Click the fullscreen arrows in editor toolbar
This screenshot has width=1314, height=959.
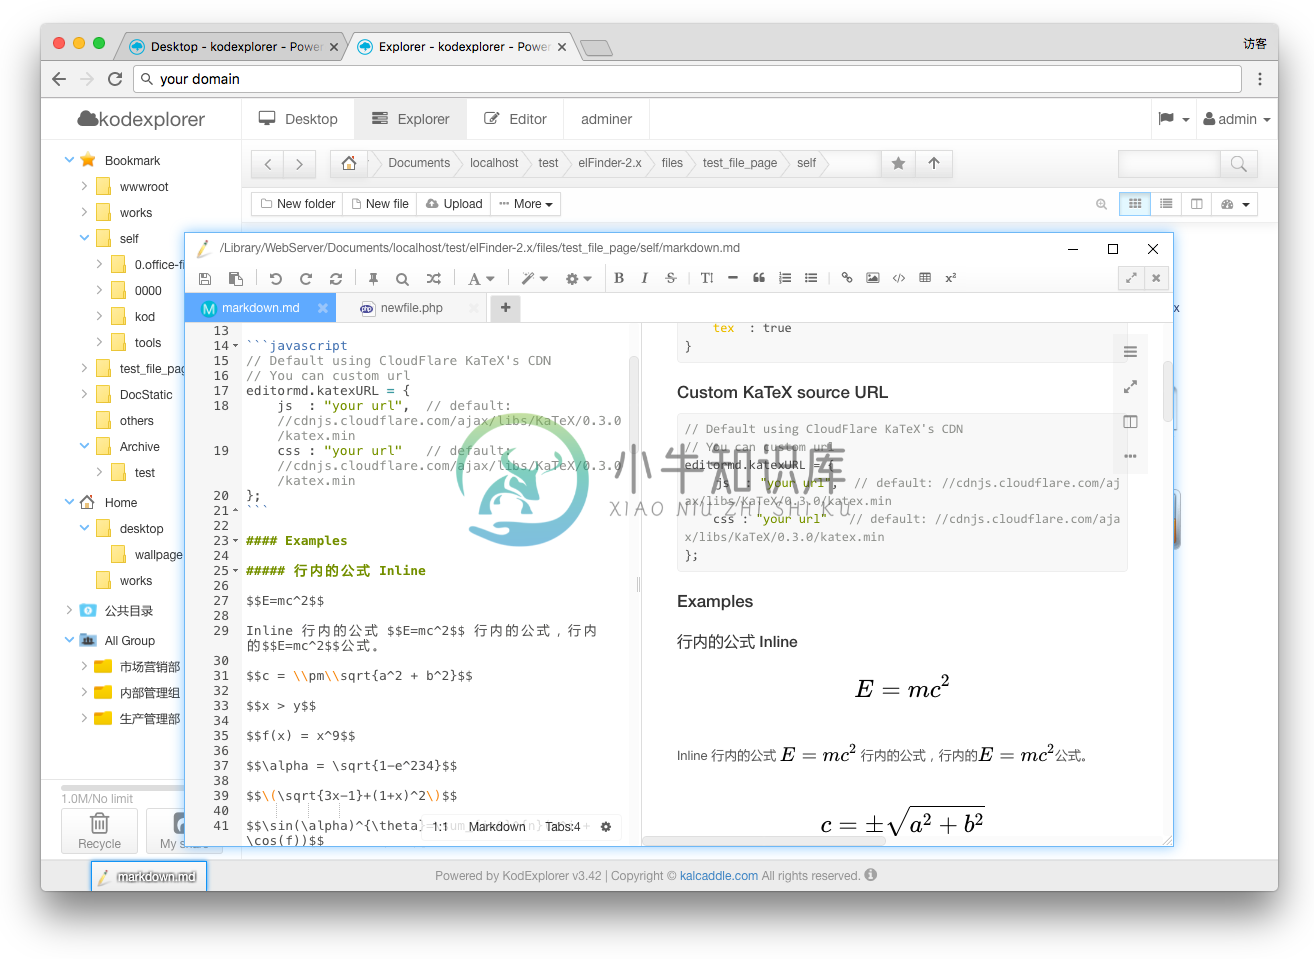coord(1131,278)
